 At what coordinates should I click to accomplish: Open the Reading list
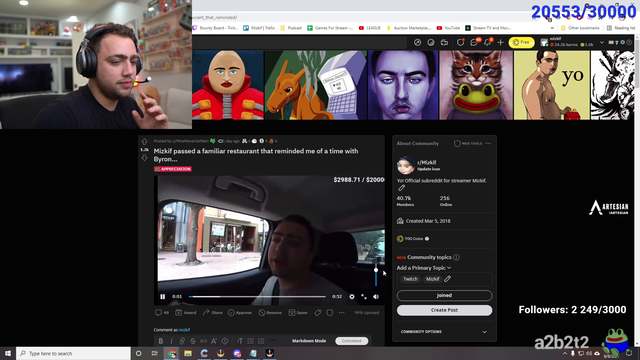click(x=621, y=28)
